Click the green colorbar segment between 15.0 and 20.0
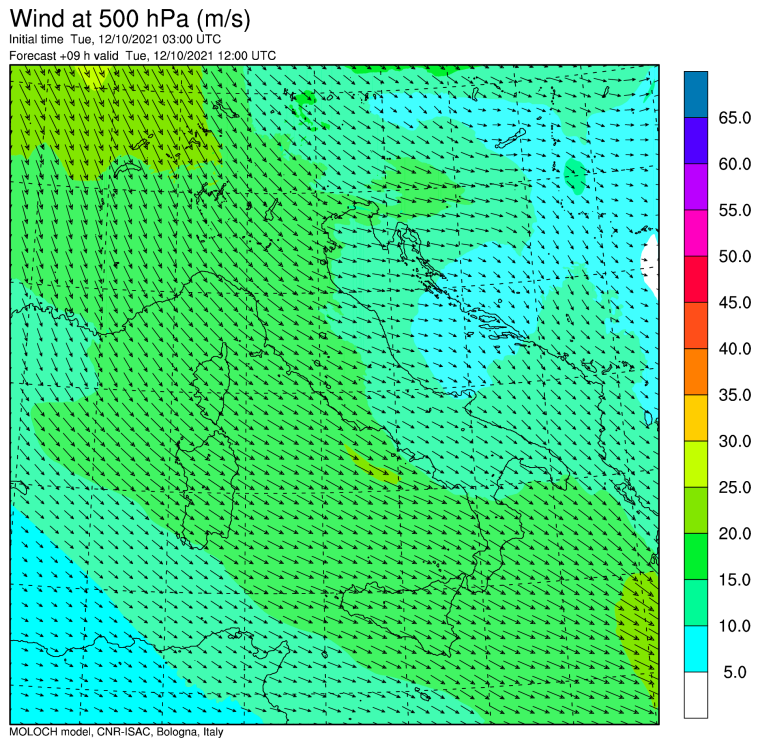Image resolution: width=760 pixels, height=747 pixels. (x=696, y=556)
